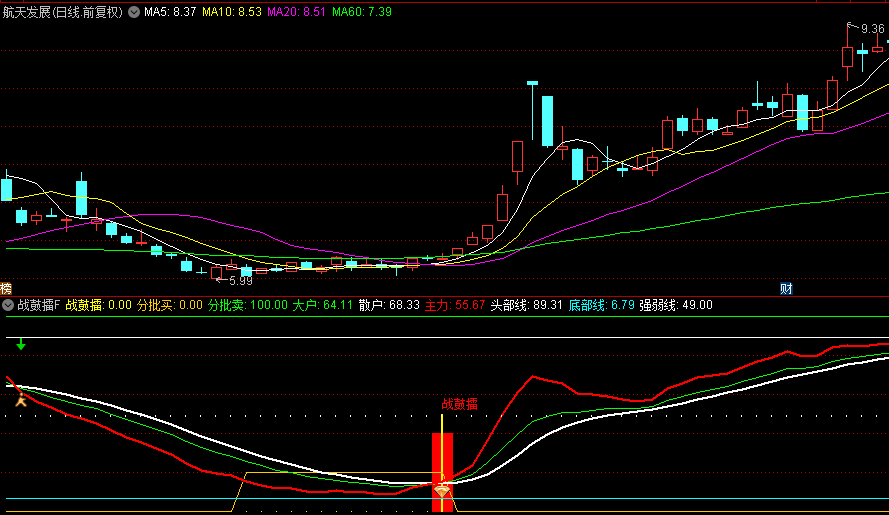Screen dimensions: 889x515
Task: Click the red 战鼓擂 signal label
Action: coord(460,404)
